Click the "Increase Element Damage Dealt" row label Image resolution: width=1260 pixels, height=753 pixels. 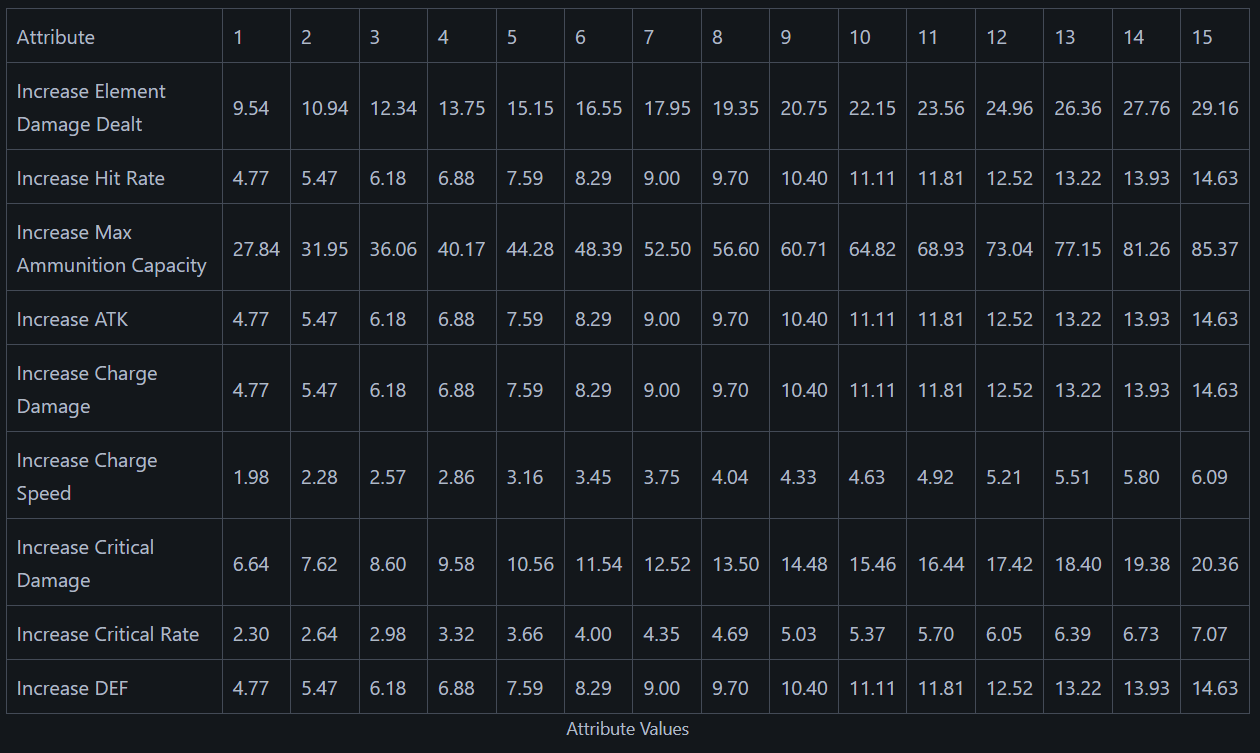point(91,108)
